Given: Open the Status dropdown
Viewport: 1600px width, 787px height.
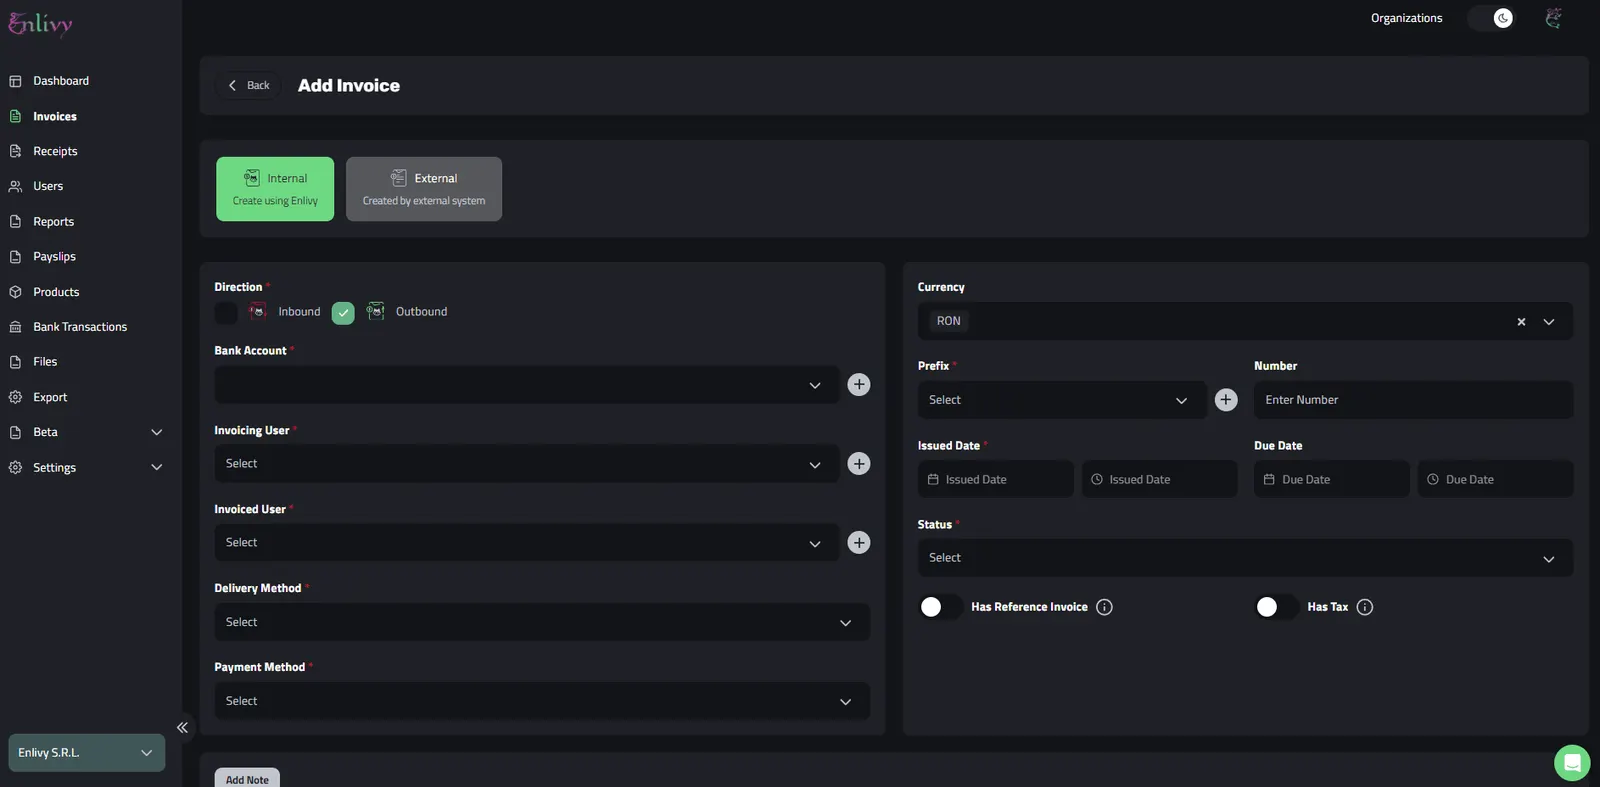Looking at the screenshot, I should tap(1245, 558).
